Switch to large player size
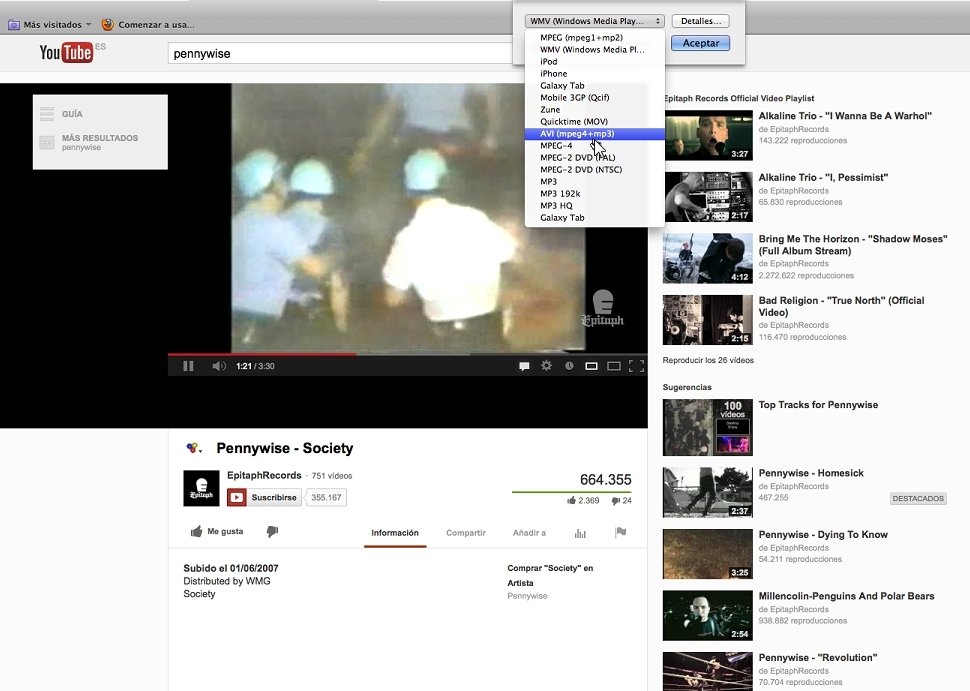The width and height of the screenshot is (970, 691). click(614, 366)
